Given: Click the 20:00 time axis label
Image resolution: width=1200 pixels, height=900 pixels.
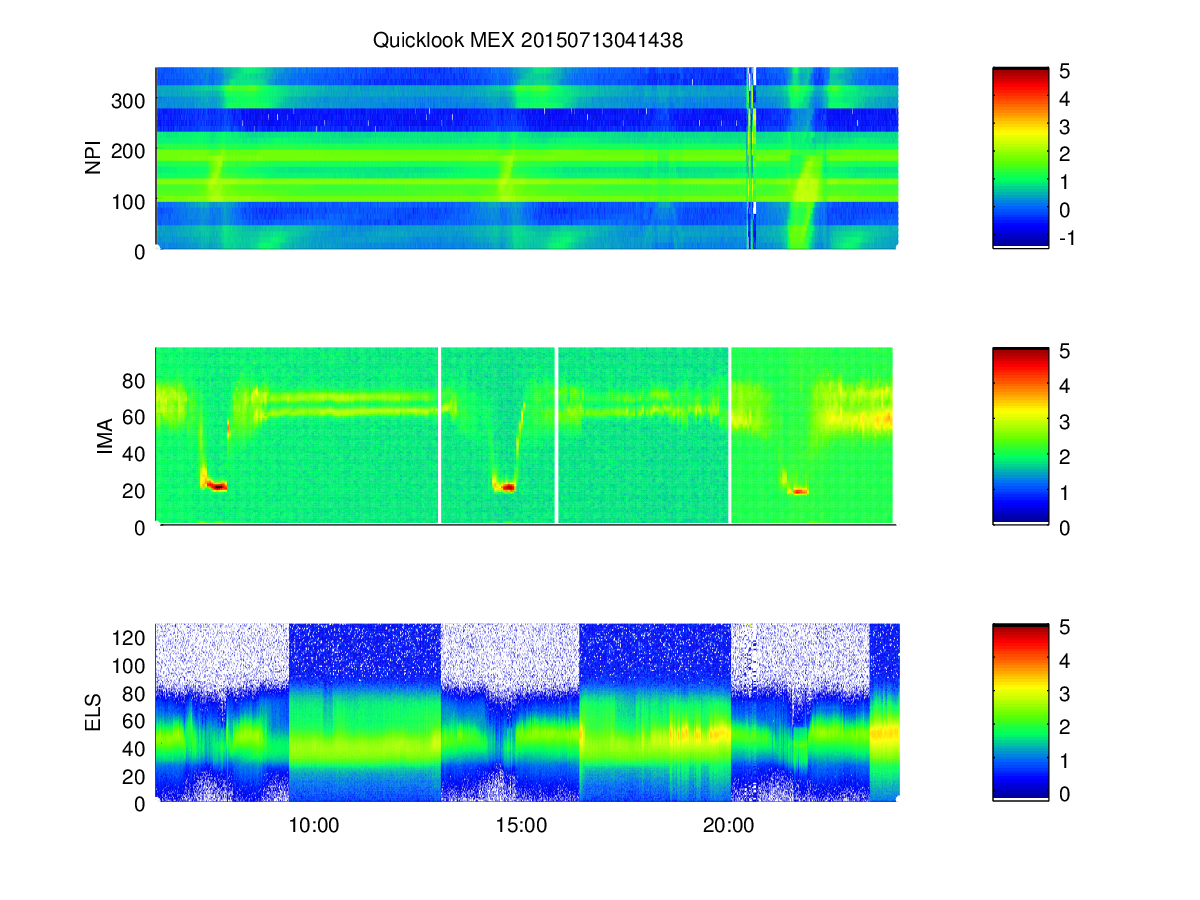Looking at the screenshot, I should click(x=728, y=826).
